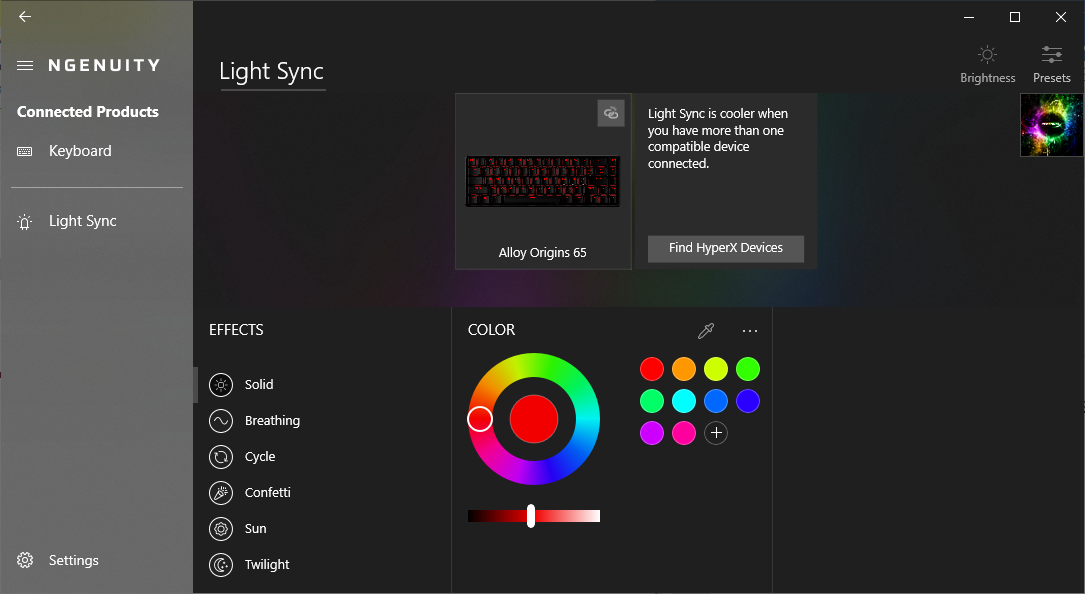Pick the red color swatch

651,369
